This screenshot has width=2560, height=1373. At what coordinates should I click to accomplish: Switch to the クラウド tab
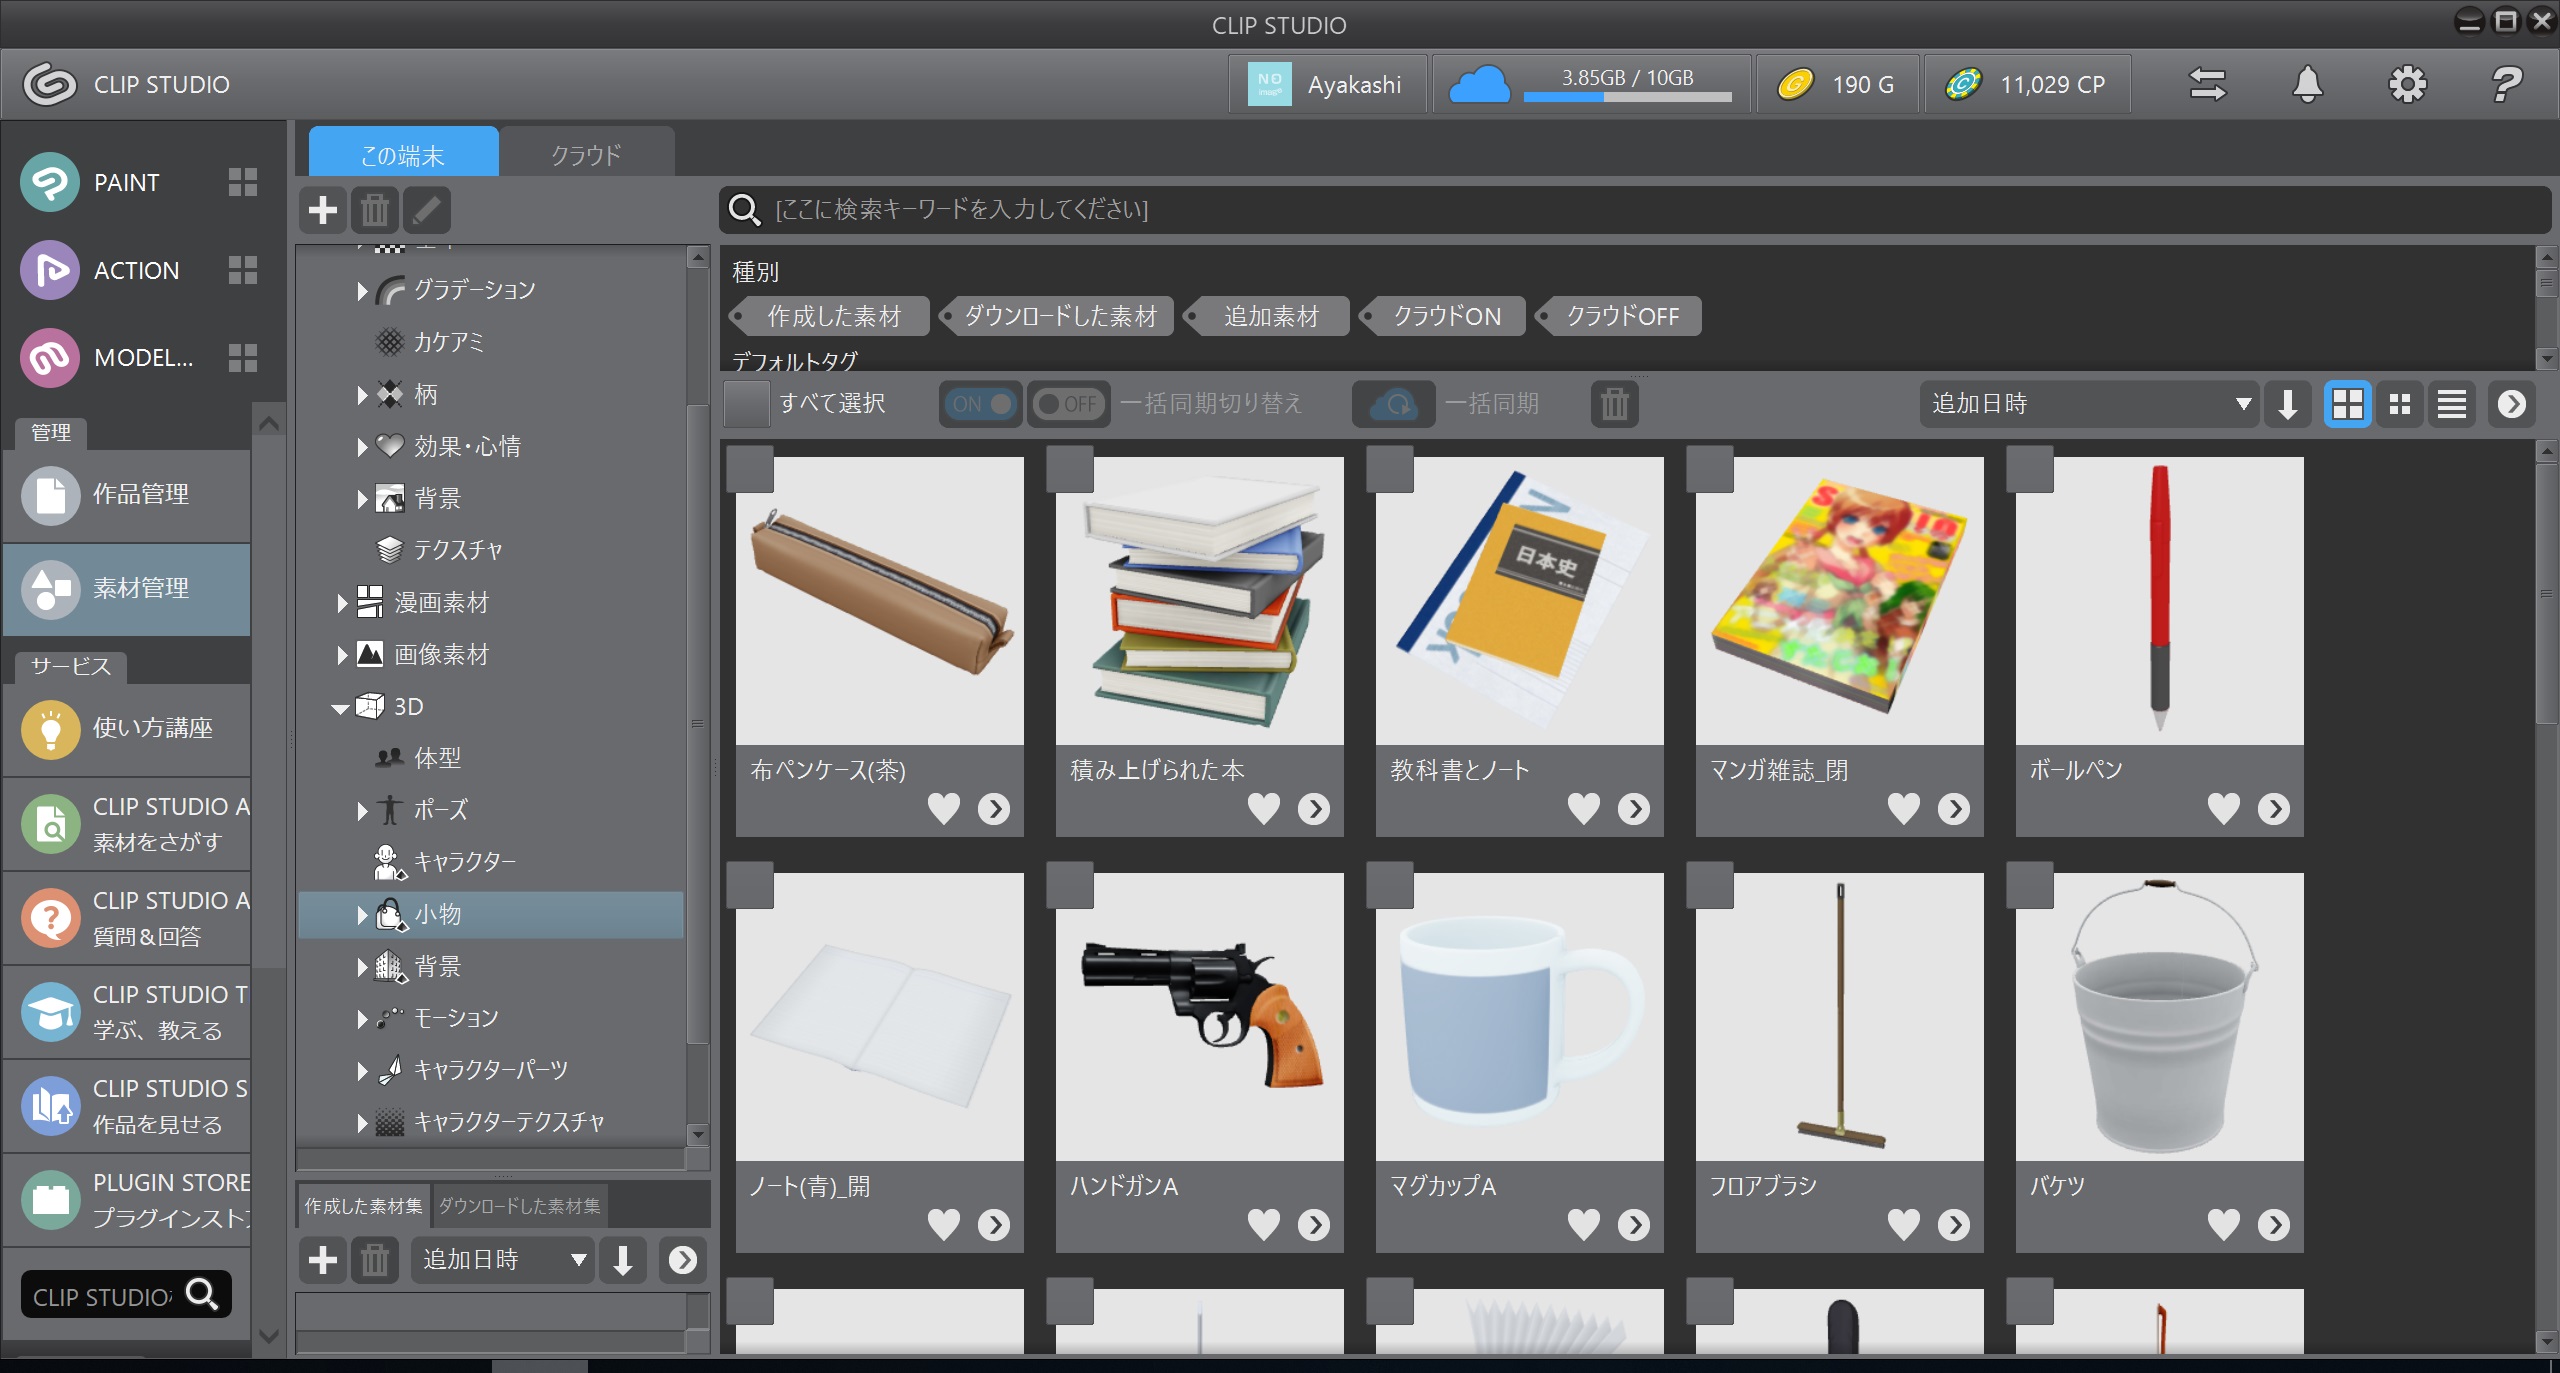tap(586, 155)
